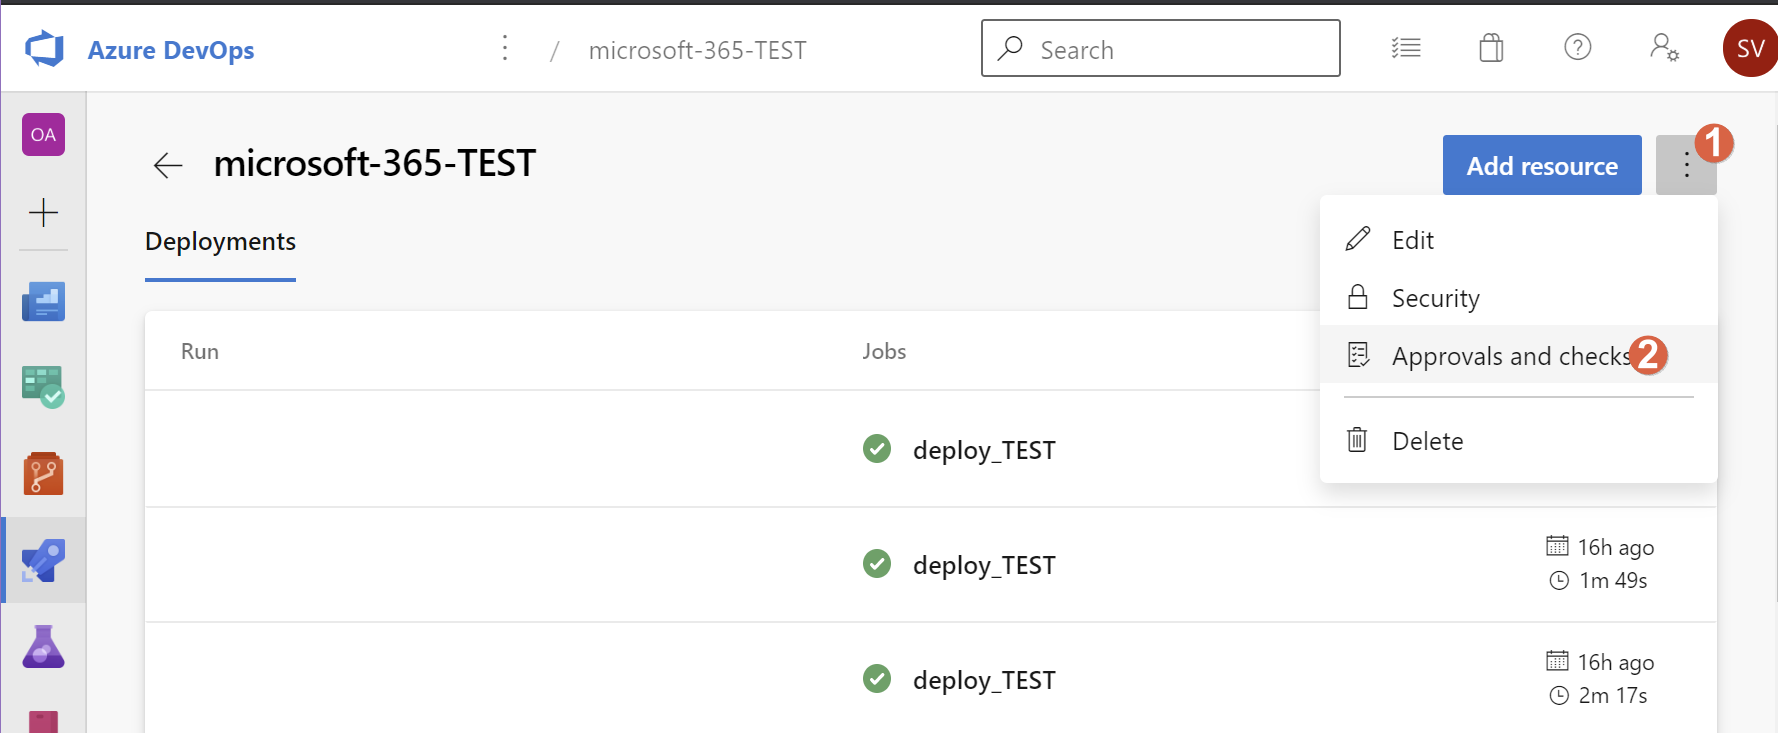Image resolution: width=1778 pixels, height=733 pixels.
Task: Open User settings icon
Action: [x=1664, y=48]
